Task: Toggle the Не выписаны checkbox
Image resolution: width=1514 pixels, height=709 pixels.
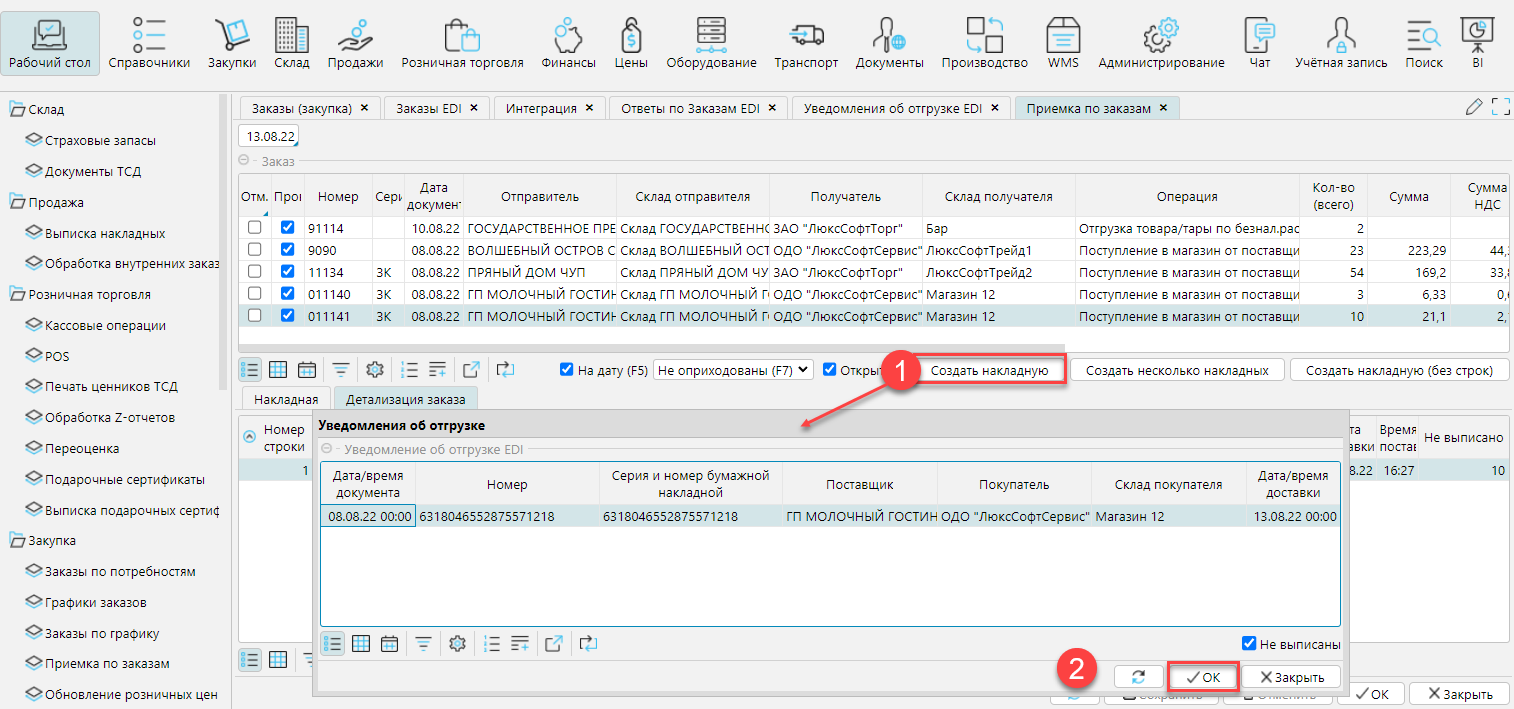Action: [x=1248, y=644]
